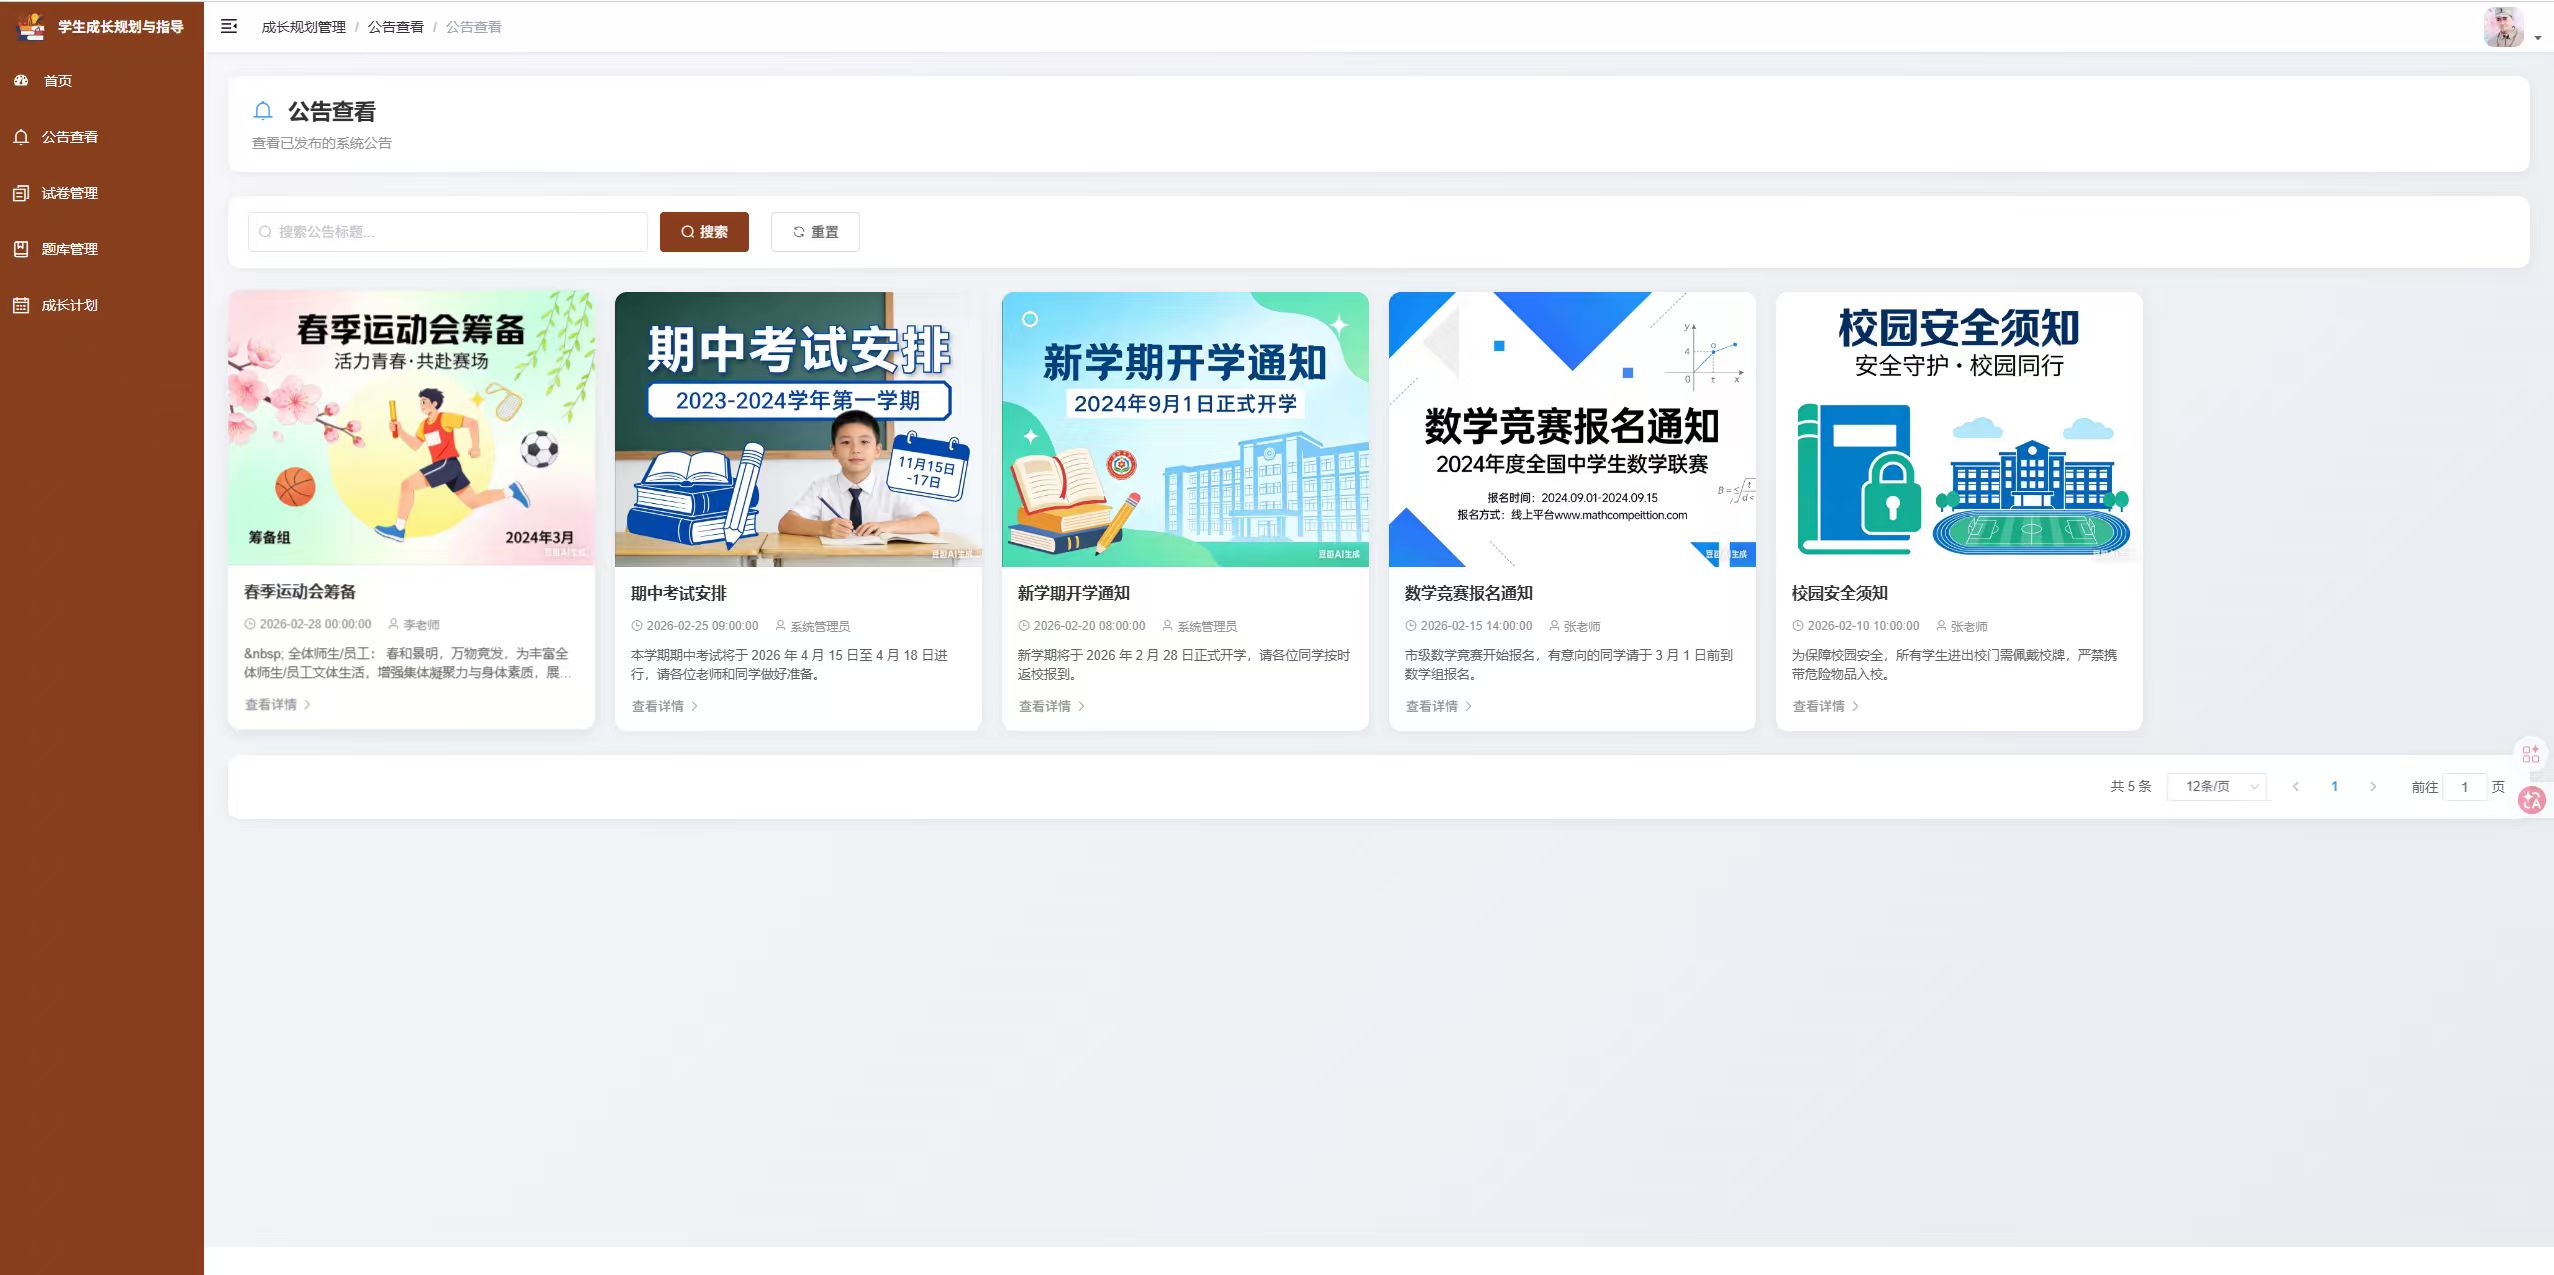Click the floating grid widget icon at right edge

[2531, 754]
